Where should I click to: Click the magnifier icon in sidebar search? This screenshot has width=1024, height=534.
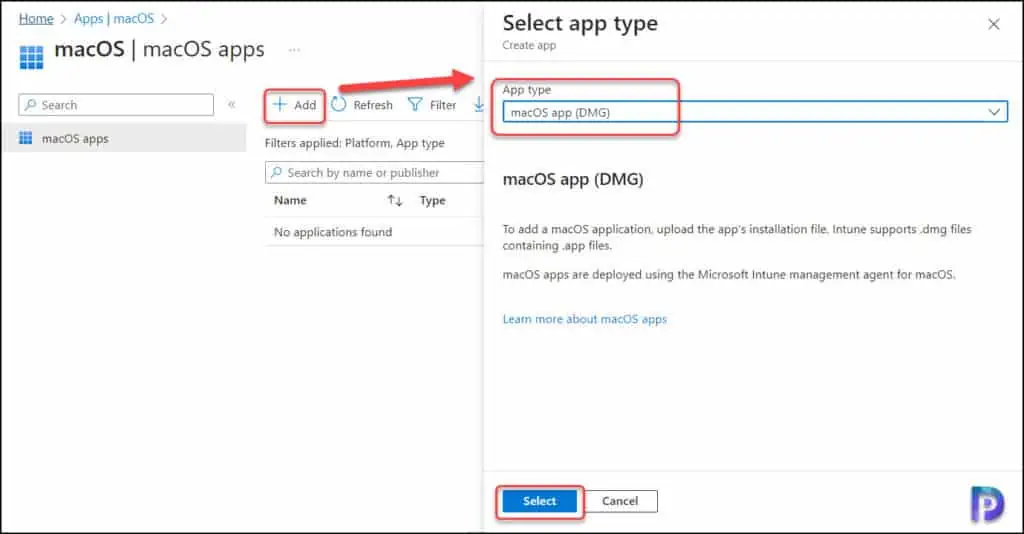tap(30, 104)
